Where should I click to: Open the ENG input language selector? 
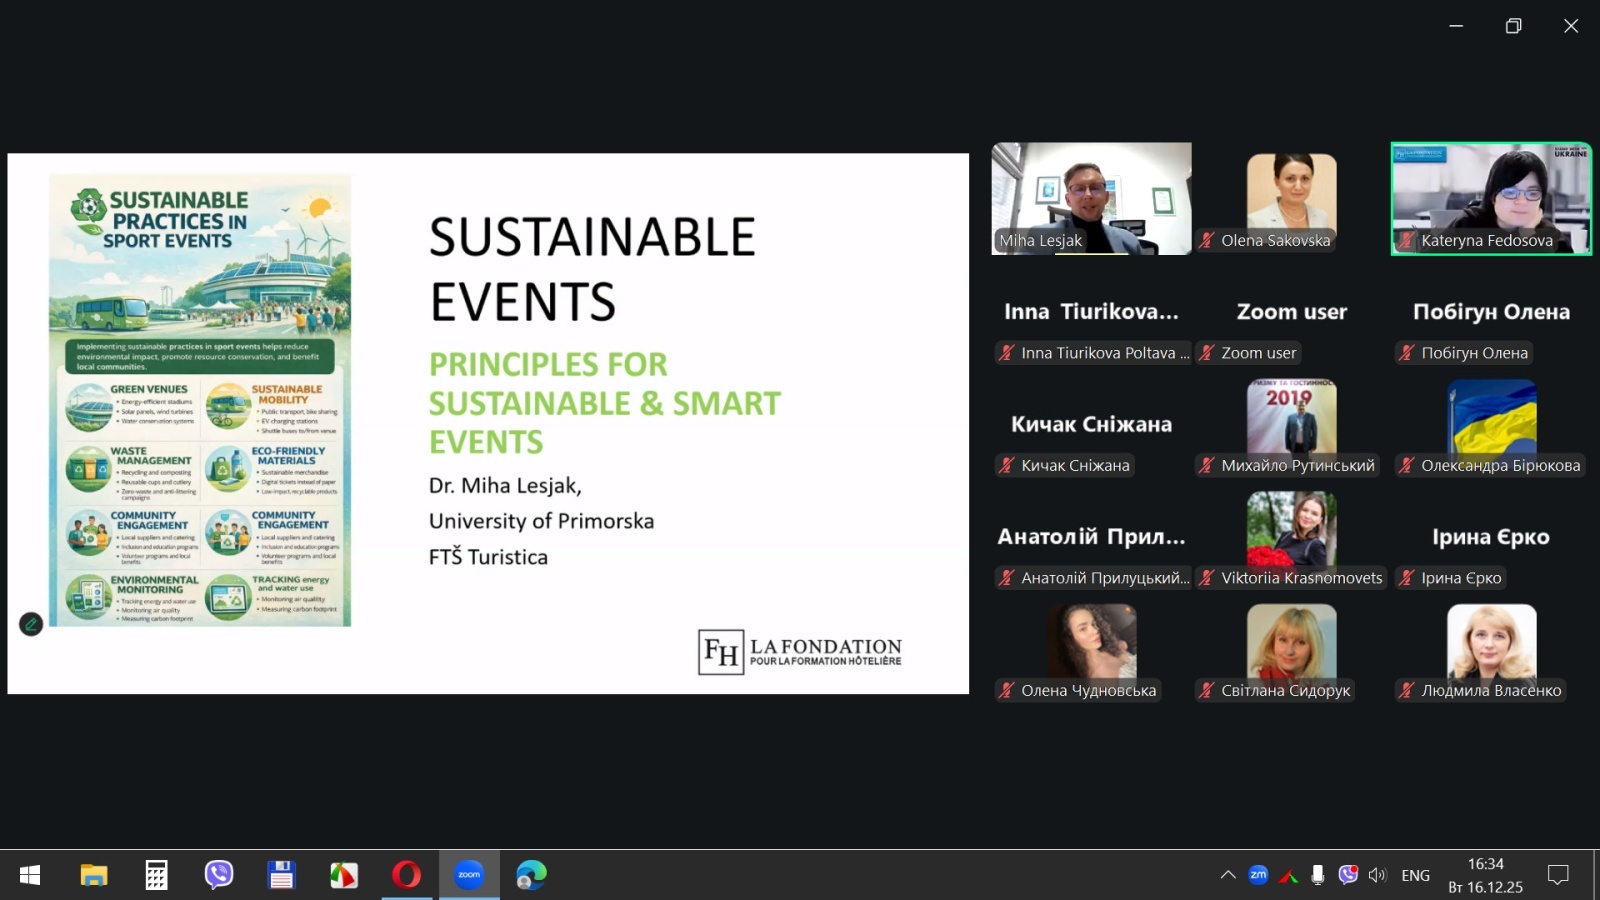1415,875
